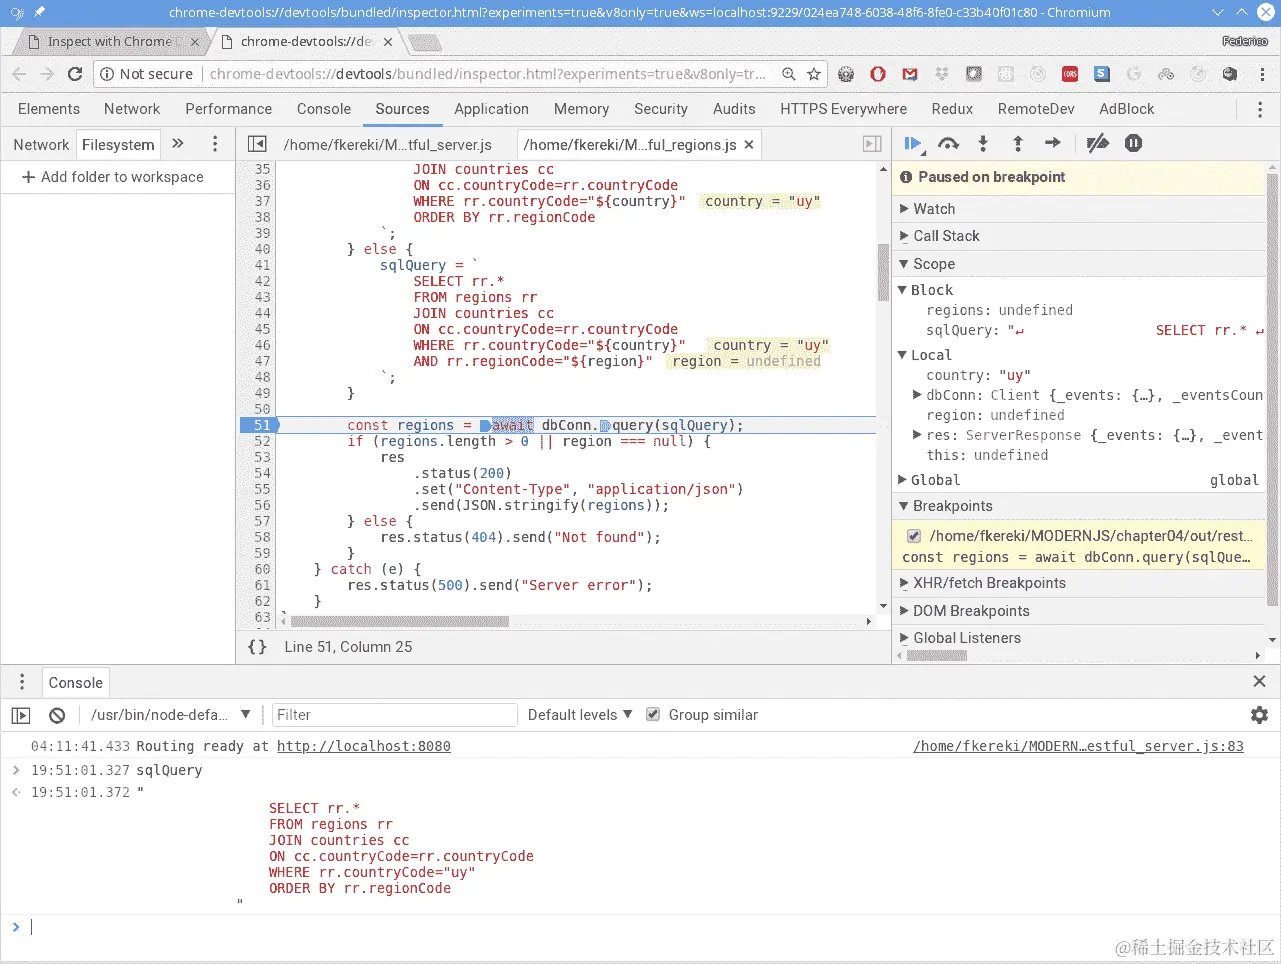This screenshot has height=964, width=1281.
Task: Click the browser address bar
Action: (488, 74)
